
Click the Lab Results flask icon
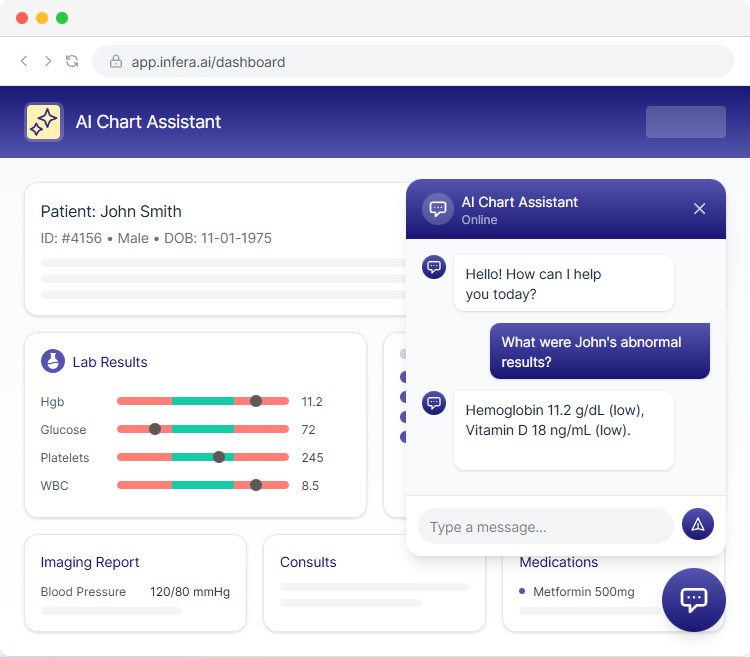click(53, 362)
